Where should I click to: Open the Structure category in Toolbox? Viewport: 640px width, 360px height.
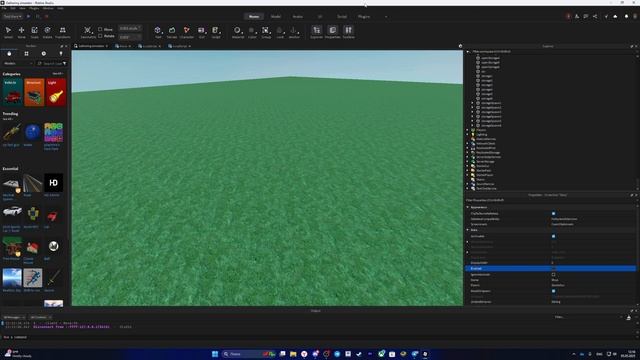tap(34, 92)
